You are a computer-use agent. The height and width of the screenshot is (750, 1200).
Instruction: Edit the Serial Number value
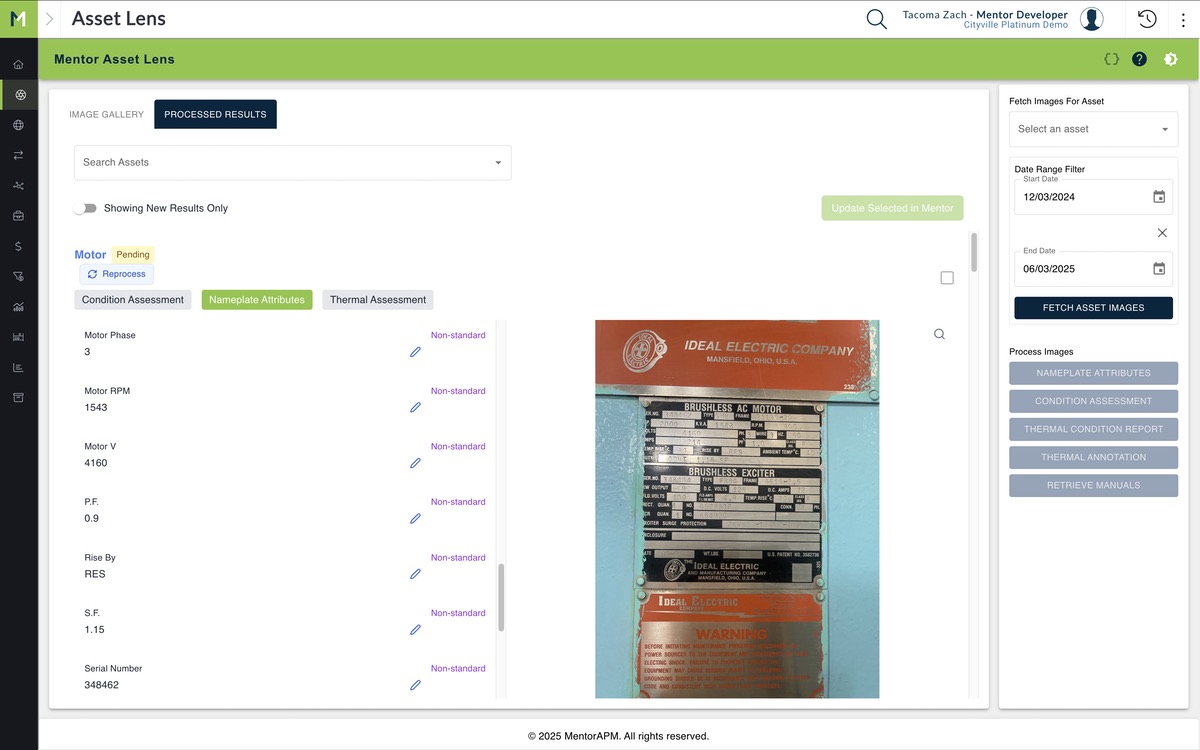tap(415, 685)
